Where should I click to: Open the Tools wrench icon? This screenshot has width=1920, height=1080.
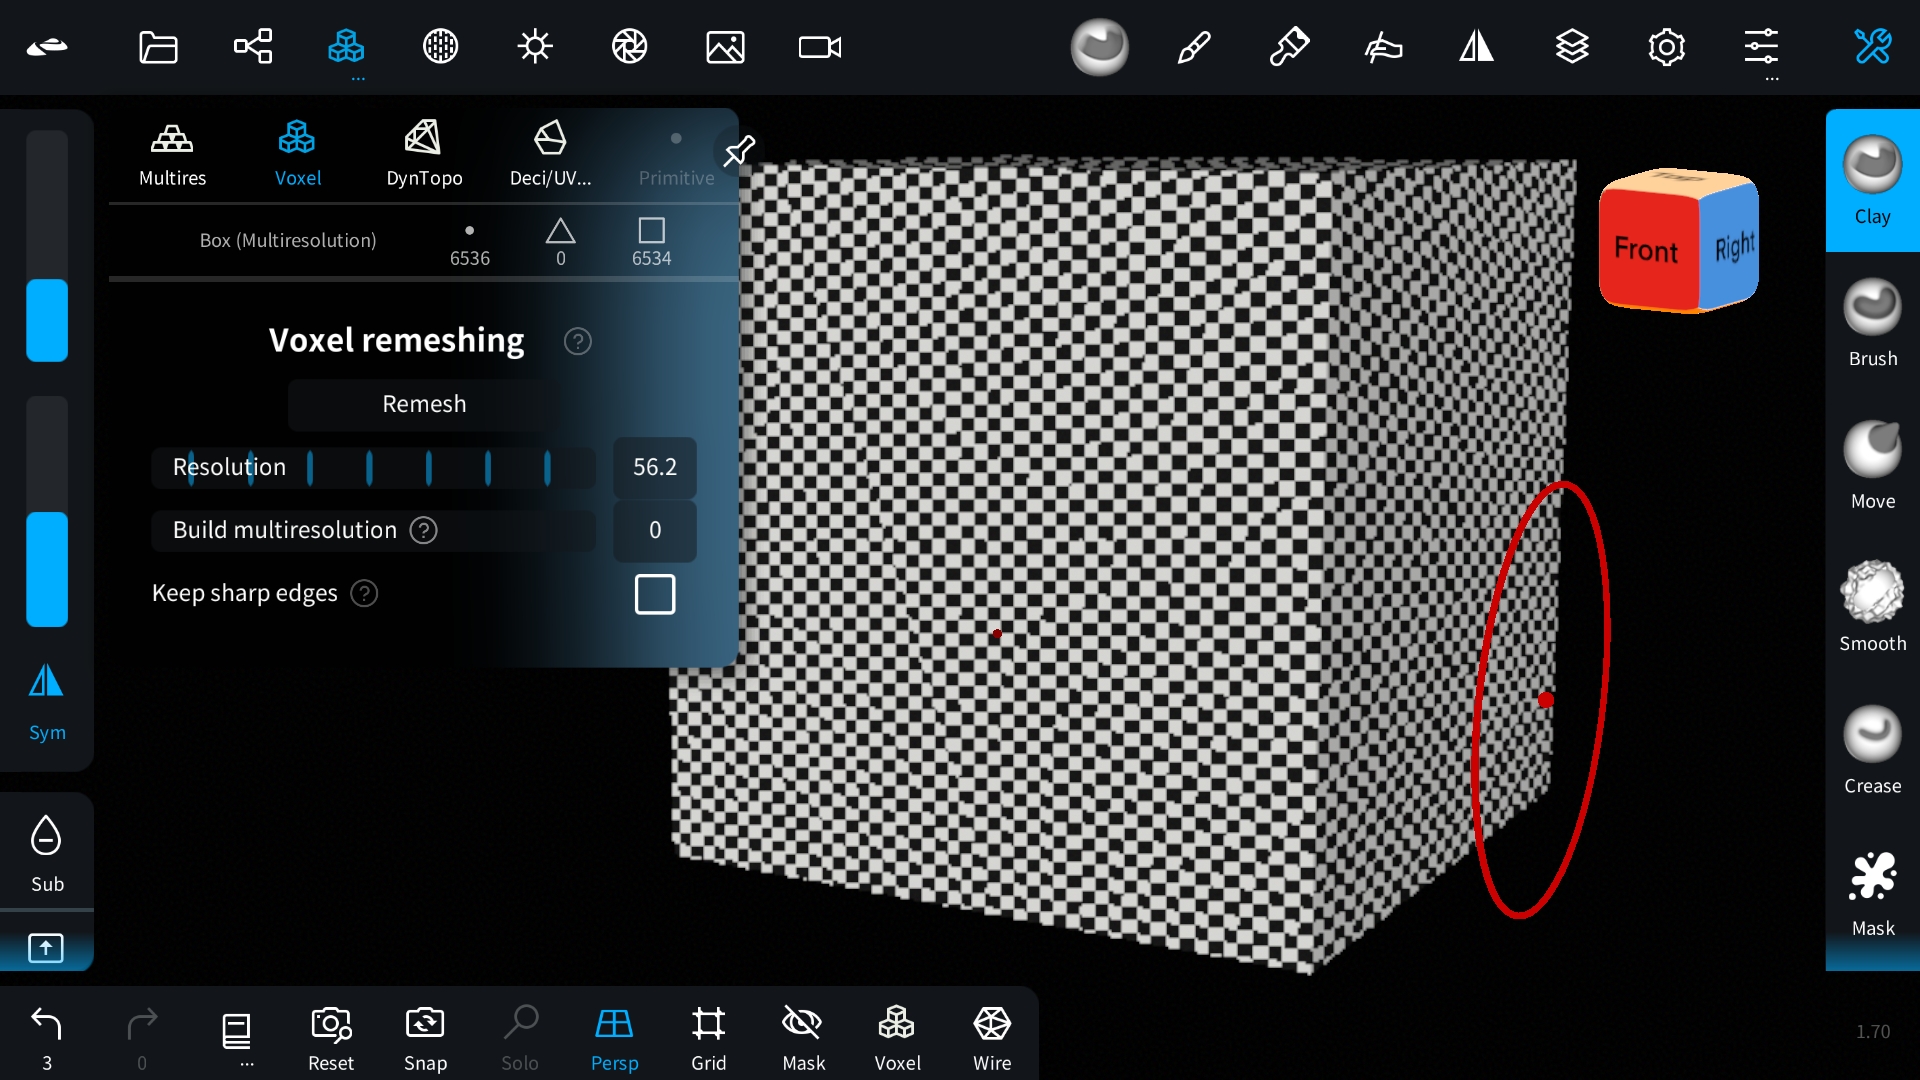point(1872,47)
